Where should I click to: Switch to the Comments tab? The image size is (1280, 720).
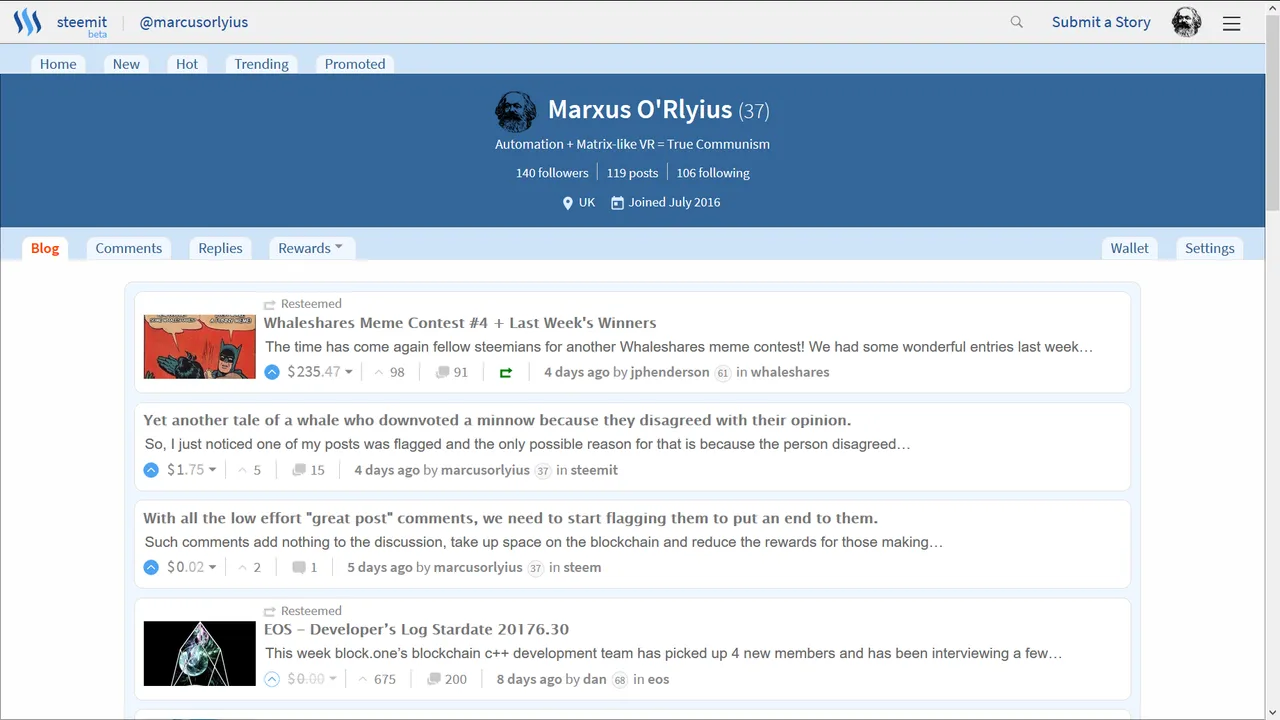pos(129,248)
